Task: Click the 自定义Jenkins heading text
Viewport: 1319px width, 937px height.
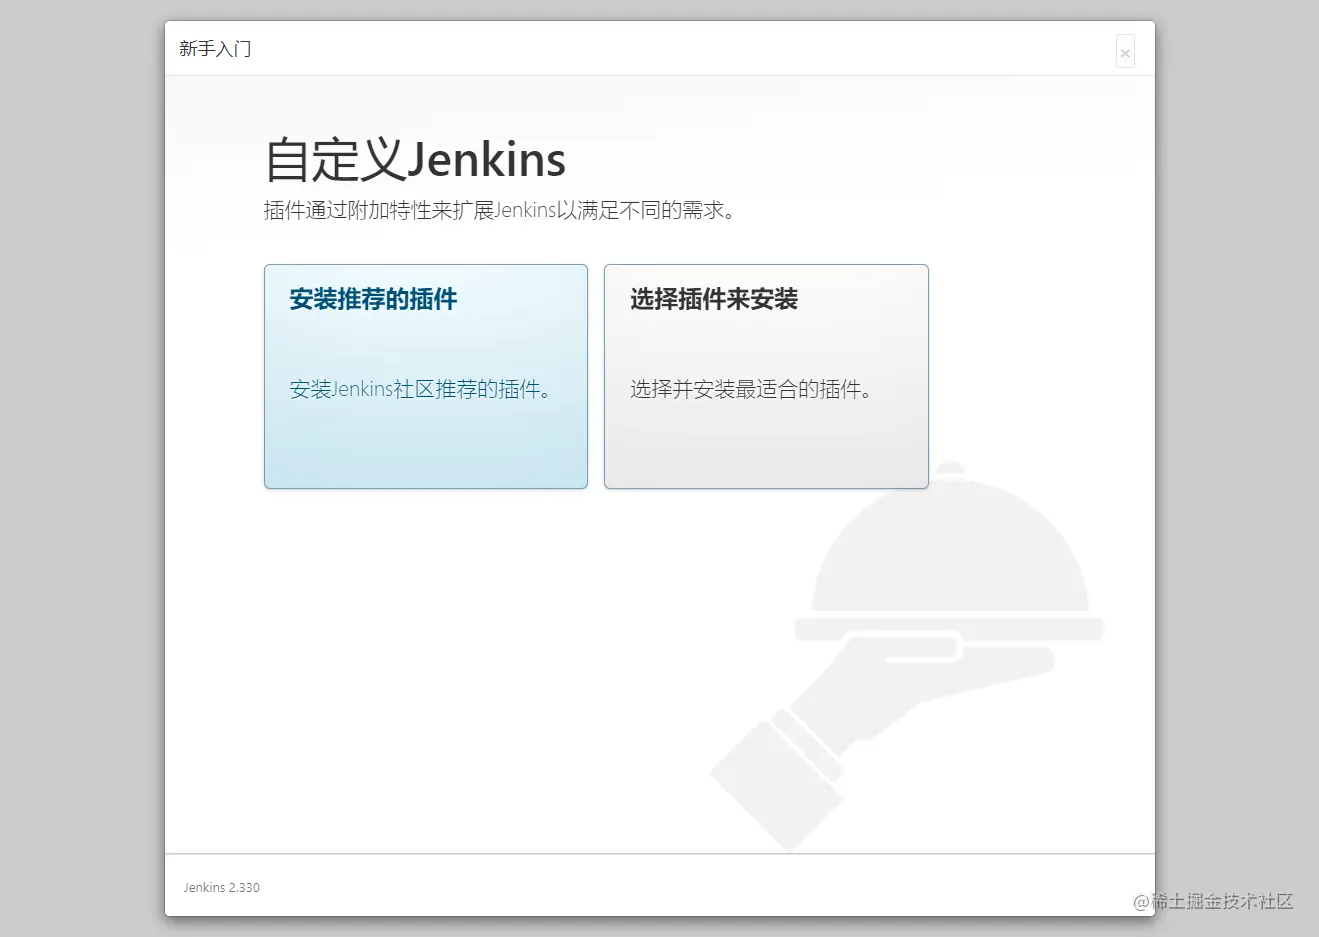Action: (415, 160)
